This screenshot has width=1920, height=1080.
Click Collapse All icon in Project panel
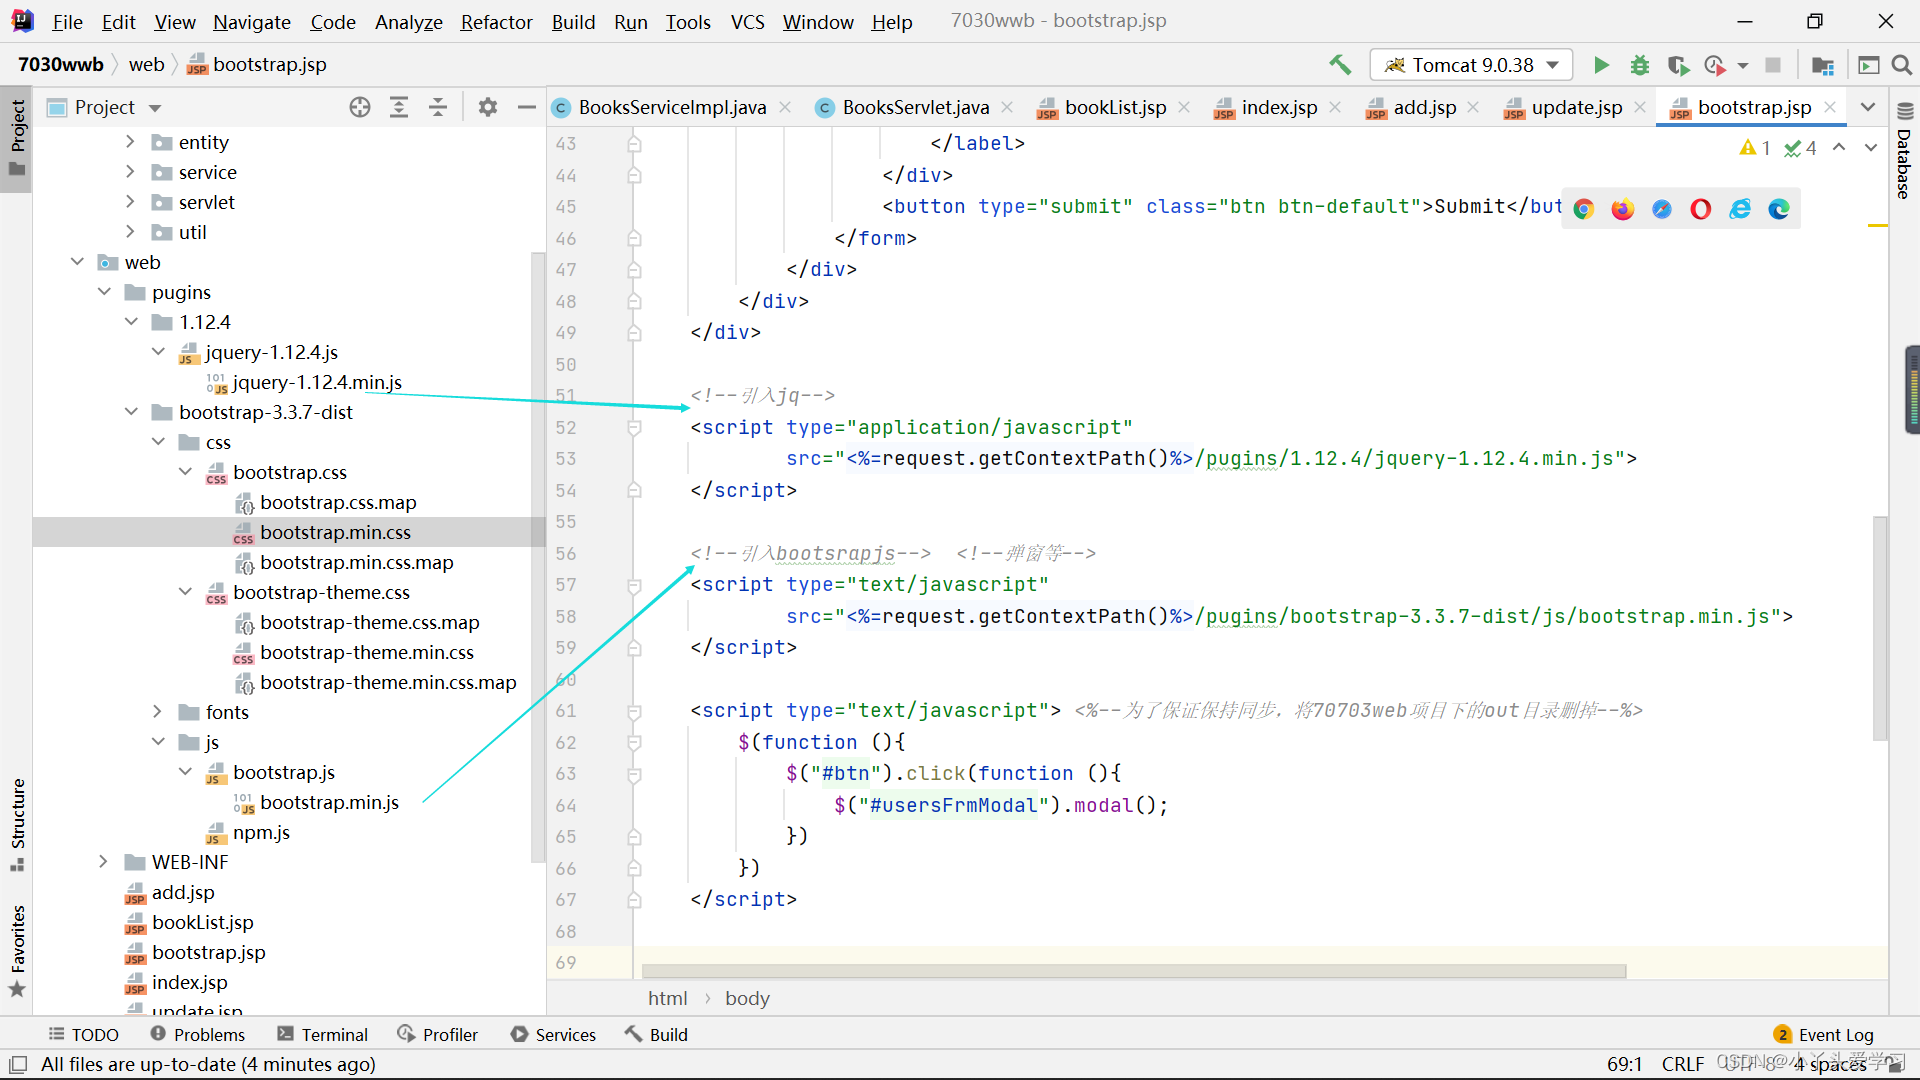(x=438, y=107)
